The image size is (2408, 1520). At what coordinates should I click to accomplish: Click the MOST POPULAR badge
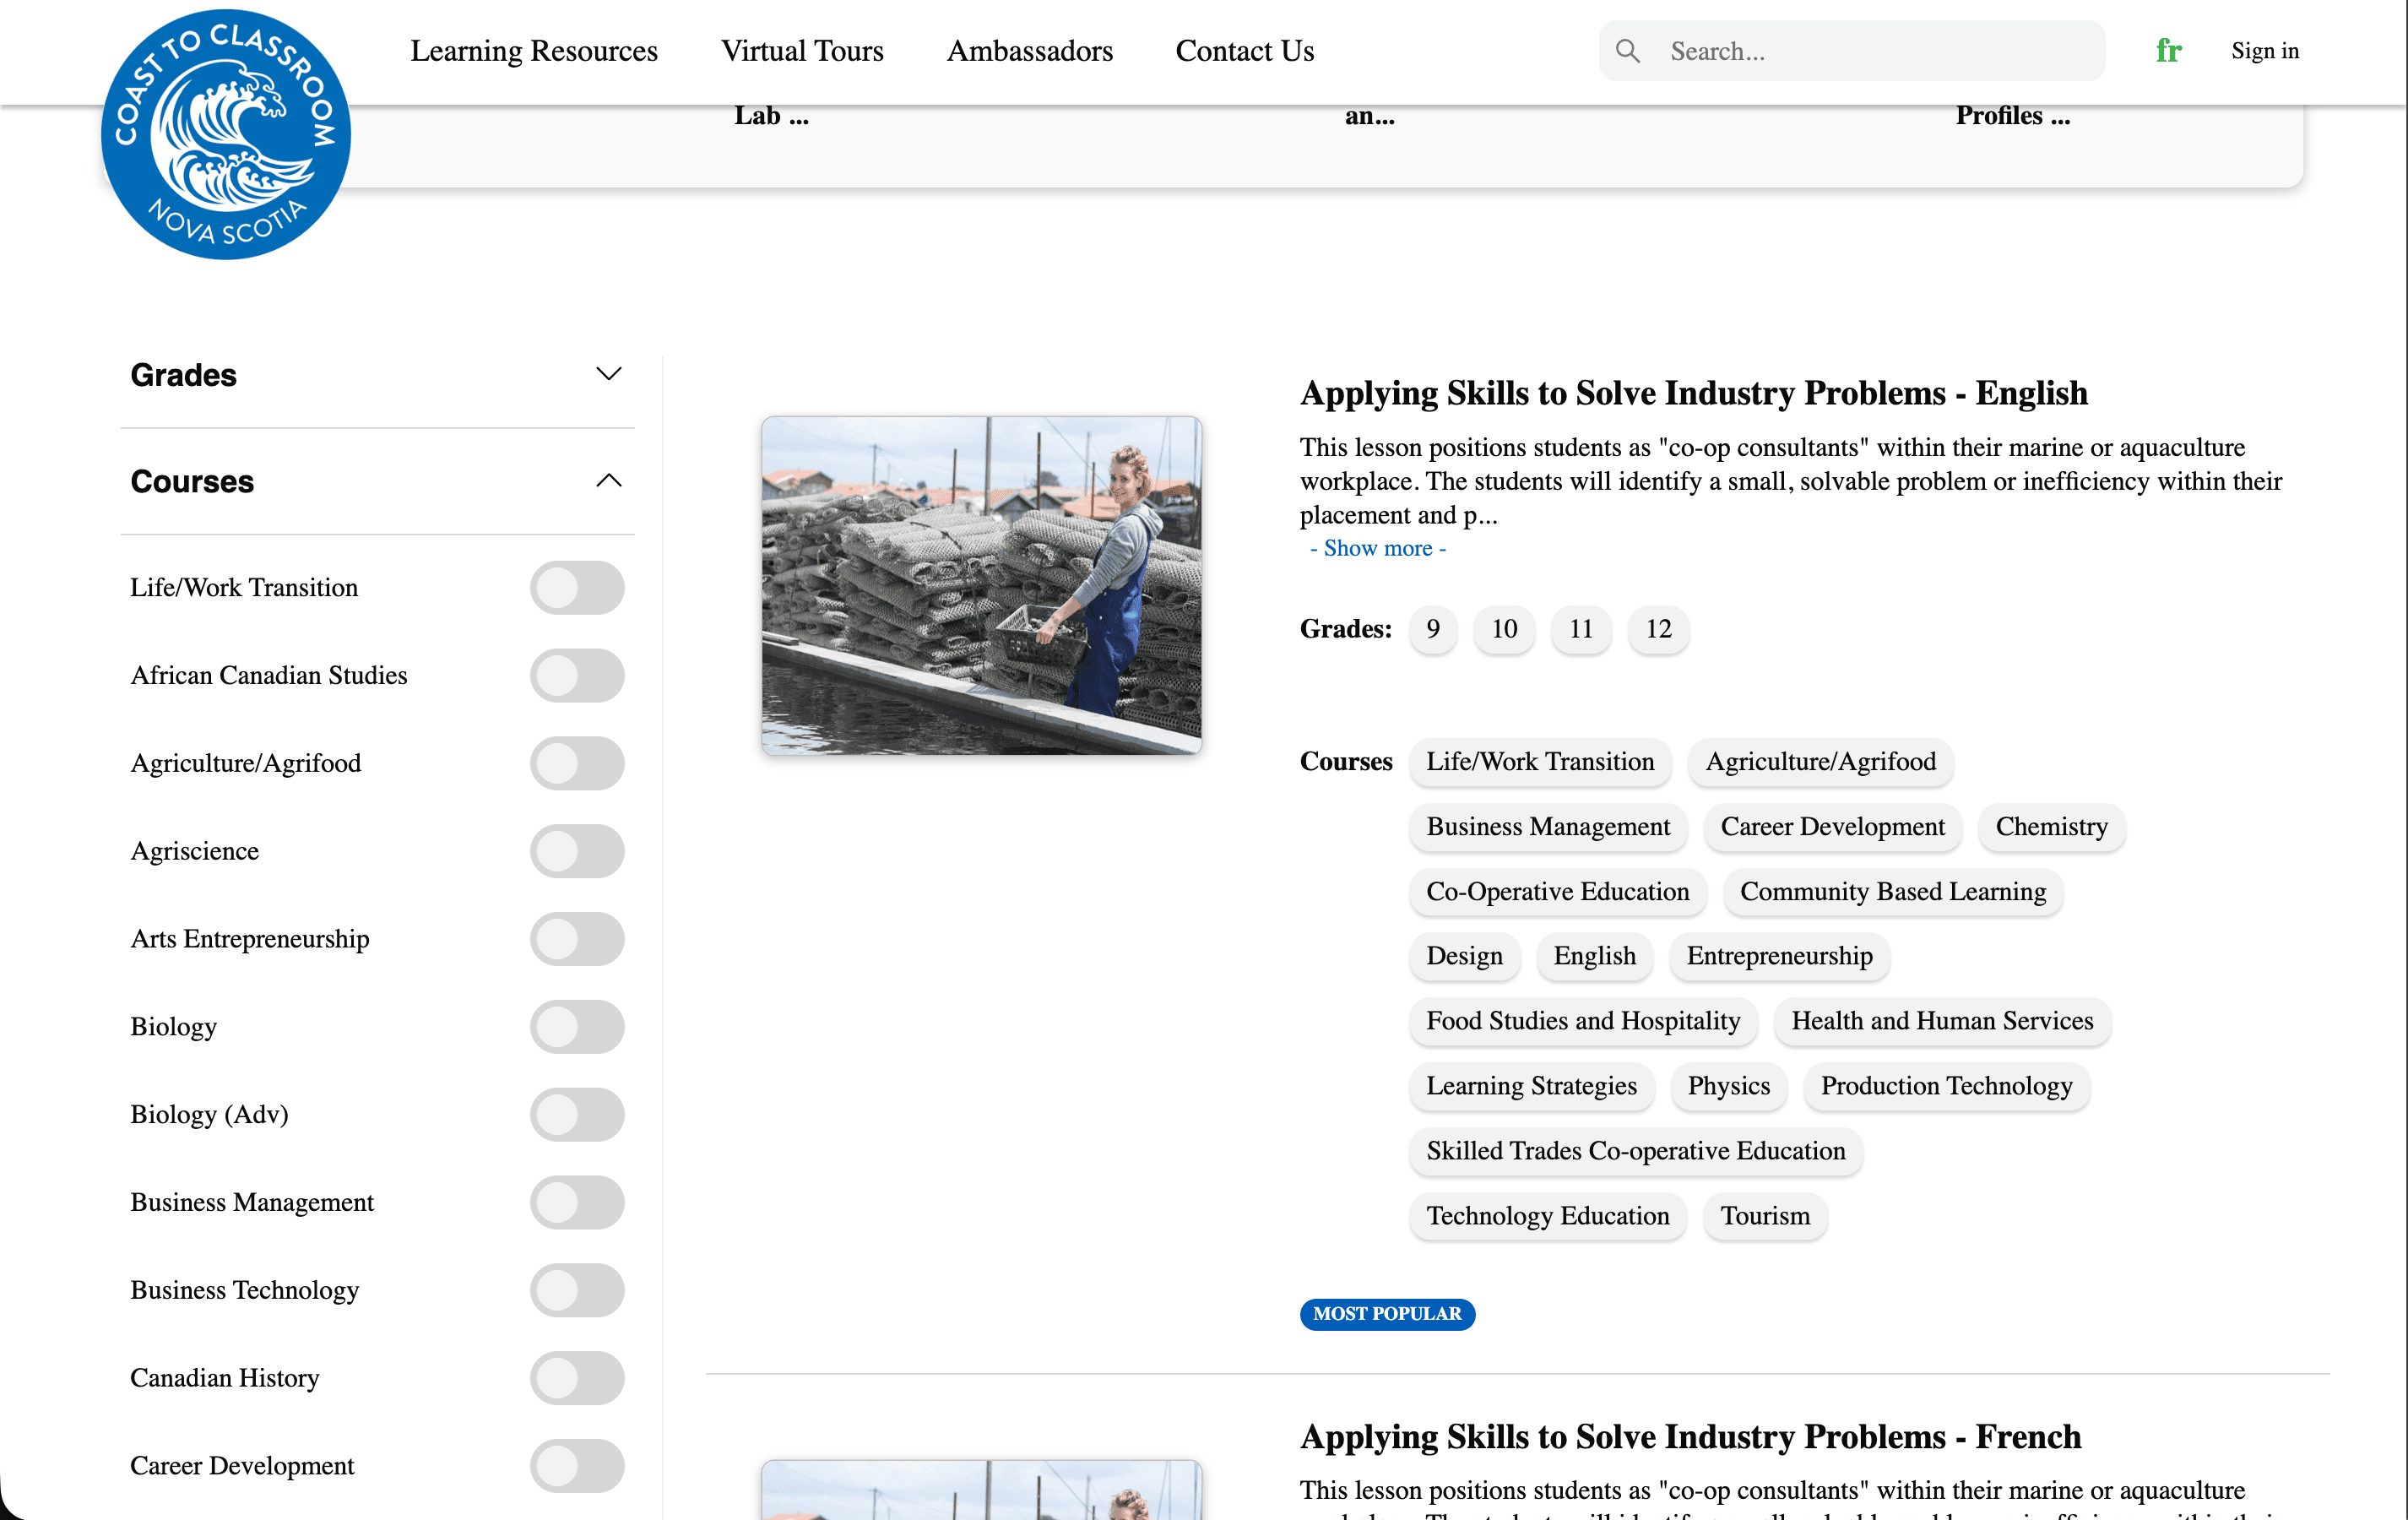(1387, 1314)
